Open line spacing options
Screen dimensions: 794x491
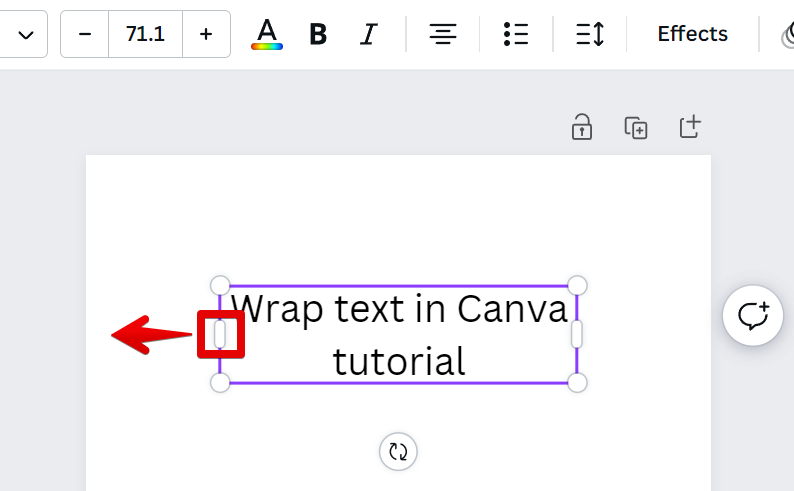click(x=590, y=34)
